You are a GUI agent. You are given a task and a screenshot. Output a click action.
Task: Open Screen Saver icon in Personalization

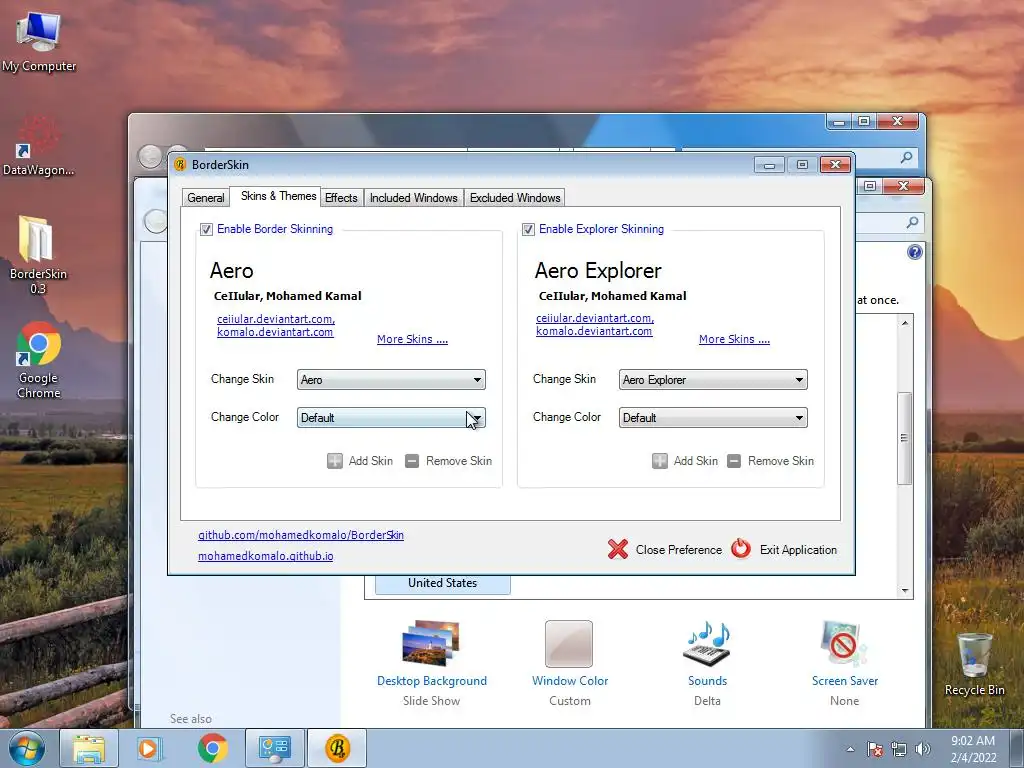click(844, 643)
